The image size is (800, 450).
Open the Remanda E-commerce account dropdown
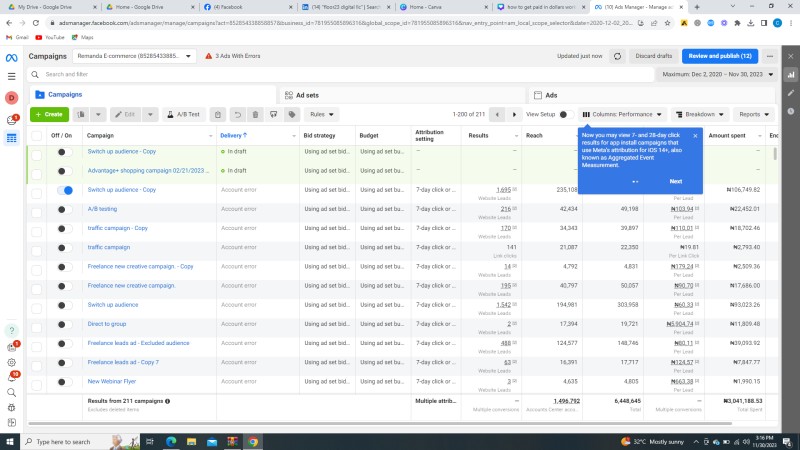click(134, 56)
